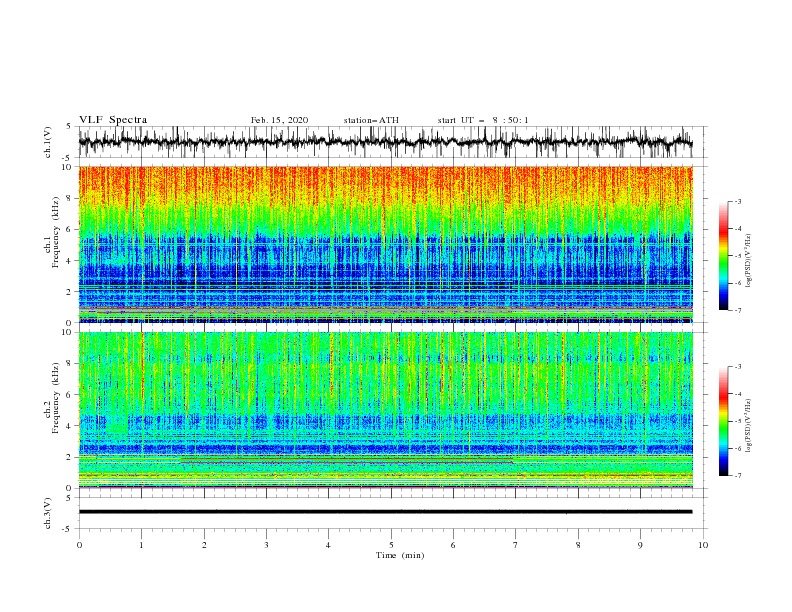Screen dimensions: 792x612
Task: Click the flat ch.3 voltage trace
Action: coord(385,512)
